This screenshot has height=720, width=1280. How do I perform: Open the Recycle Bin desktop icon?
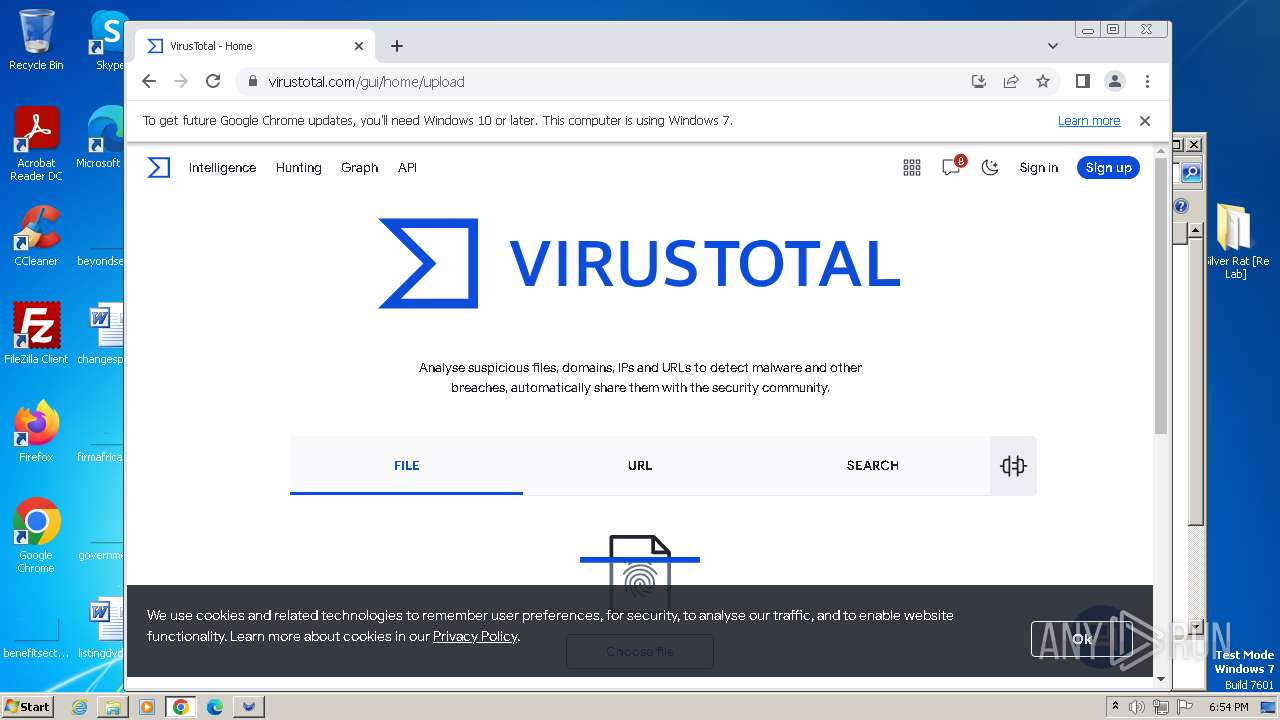click(x=36, y=40)
